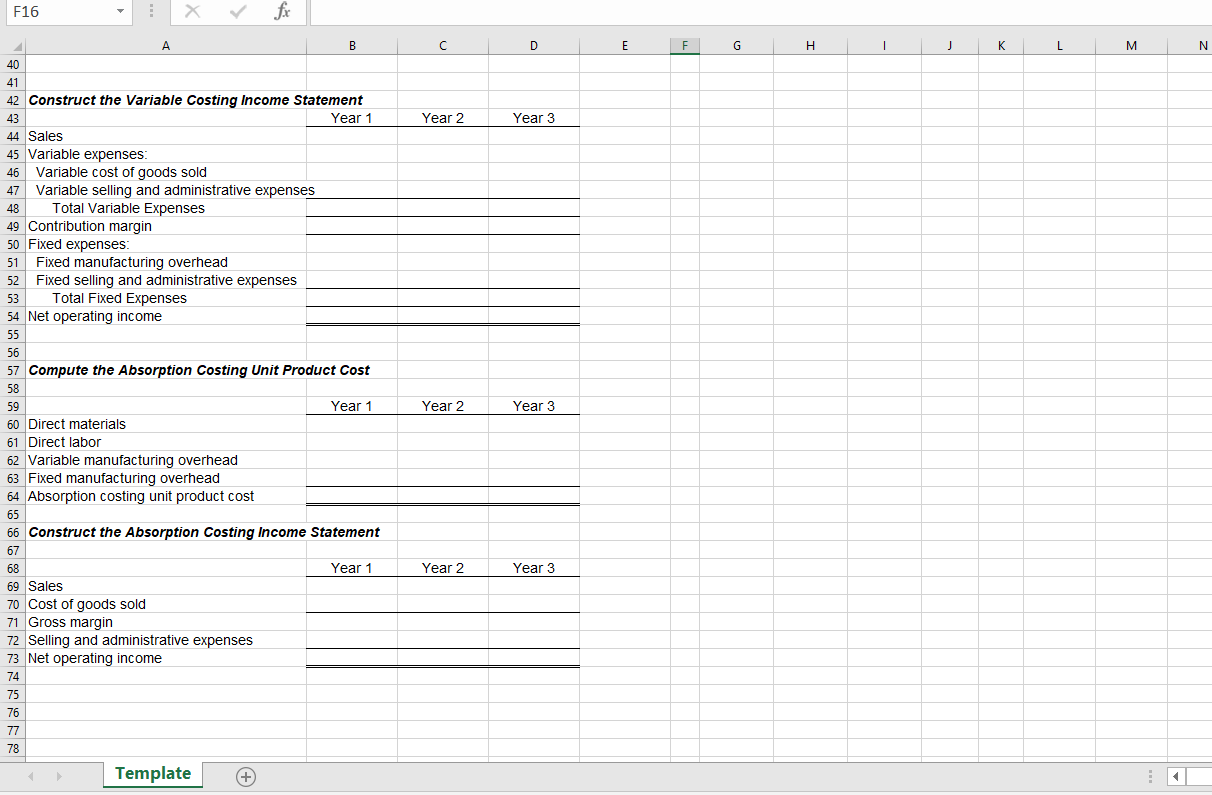The image size is (1212, 795).
Task: Click the next sheet navigation arrow
Action: 59,775
